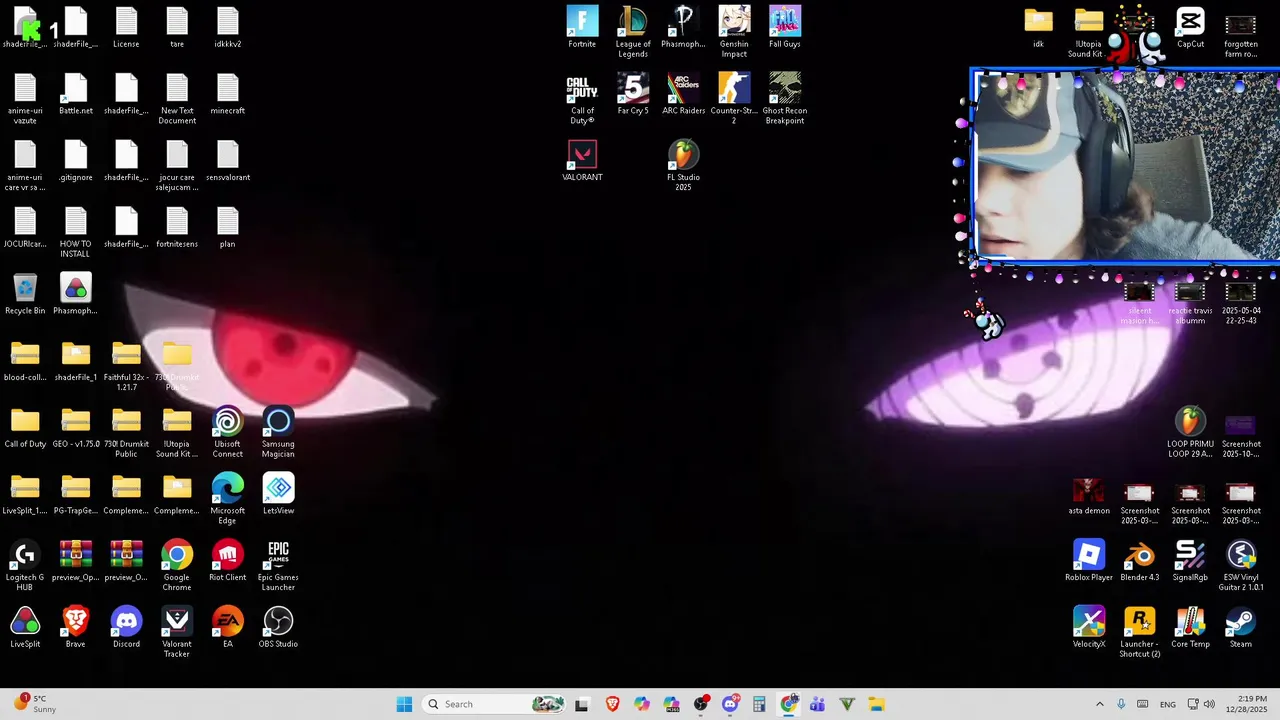Open the License text file
The image size is (1280, 720).
tap(126, 27)
